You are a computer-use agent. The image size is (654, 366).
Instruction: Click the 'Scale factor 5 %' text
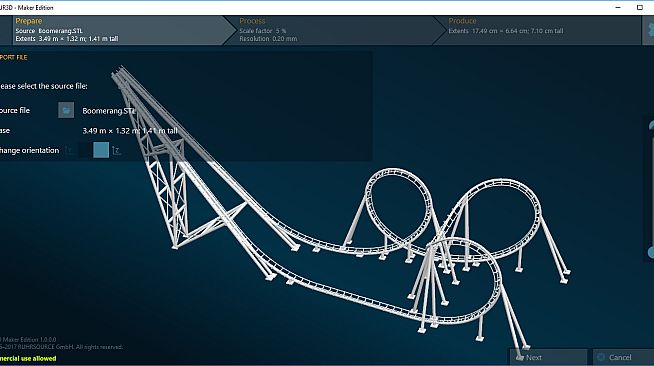(x=263, y=31)
